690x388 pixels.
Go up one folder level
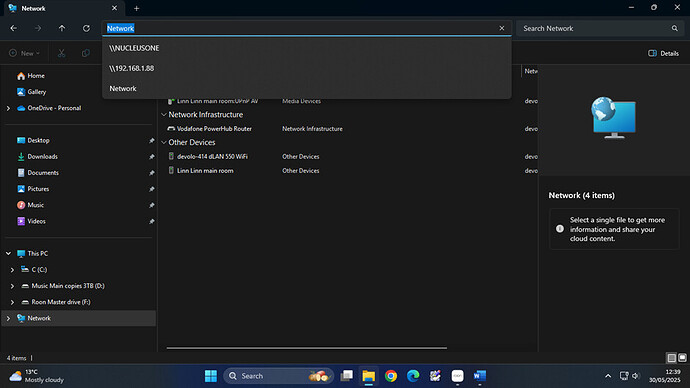click(x=62, y=28)
